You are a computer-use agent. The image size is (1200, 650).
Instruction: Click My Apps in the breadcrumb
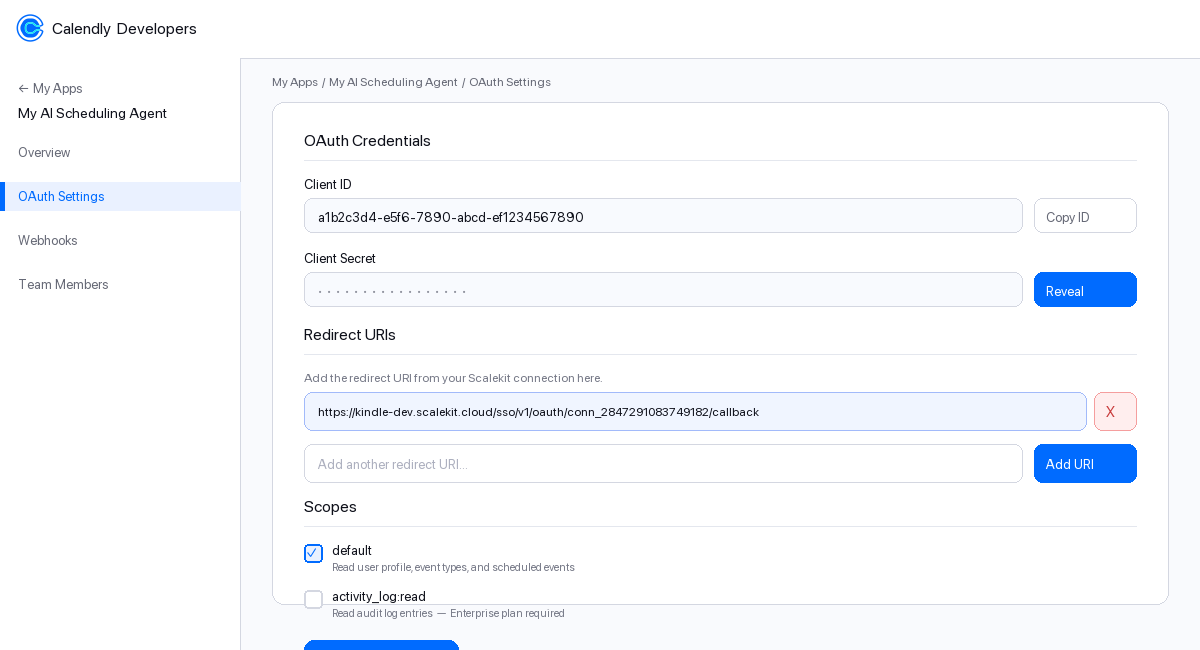[x=294, y=82]
